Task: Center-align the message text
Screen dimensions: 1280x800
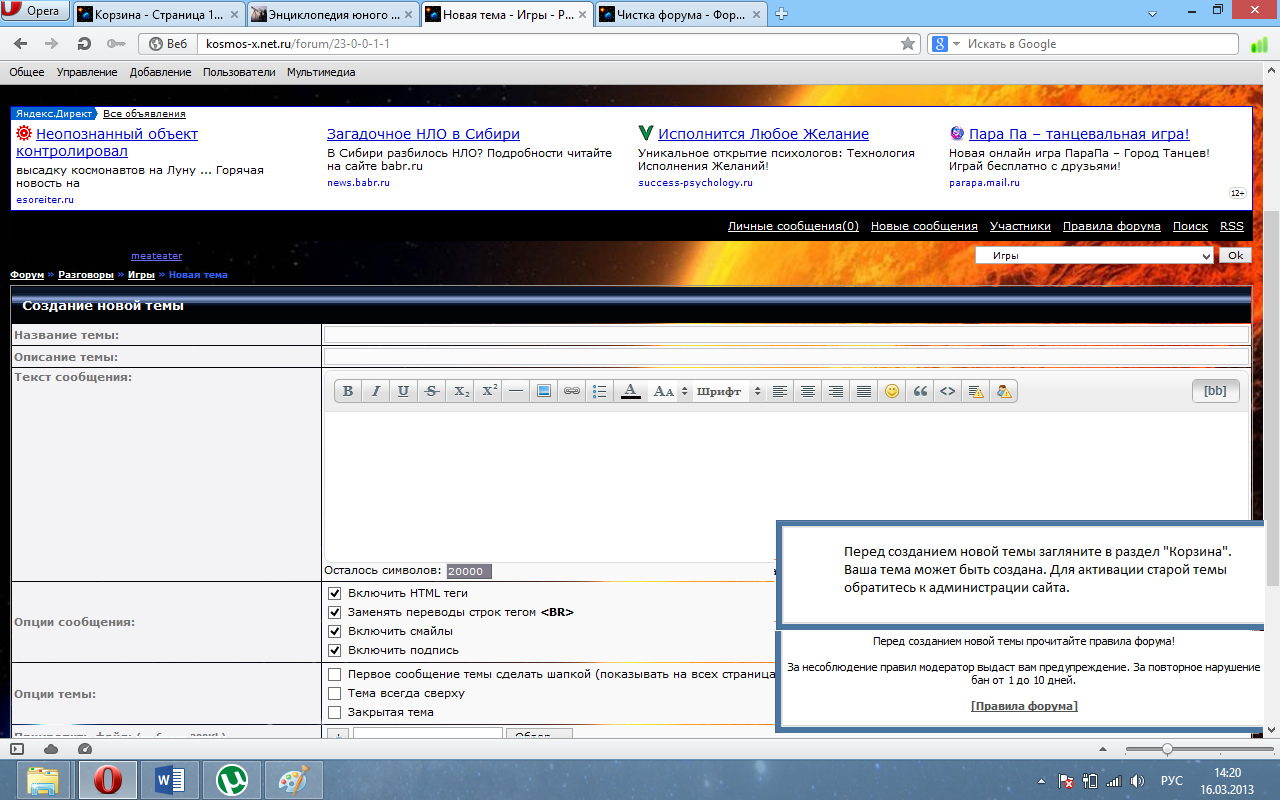Action: pyautogui.click(x=808, y=391)
